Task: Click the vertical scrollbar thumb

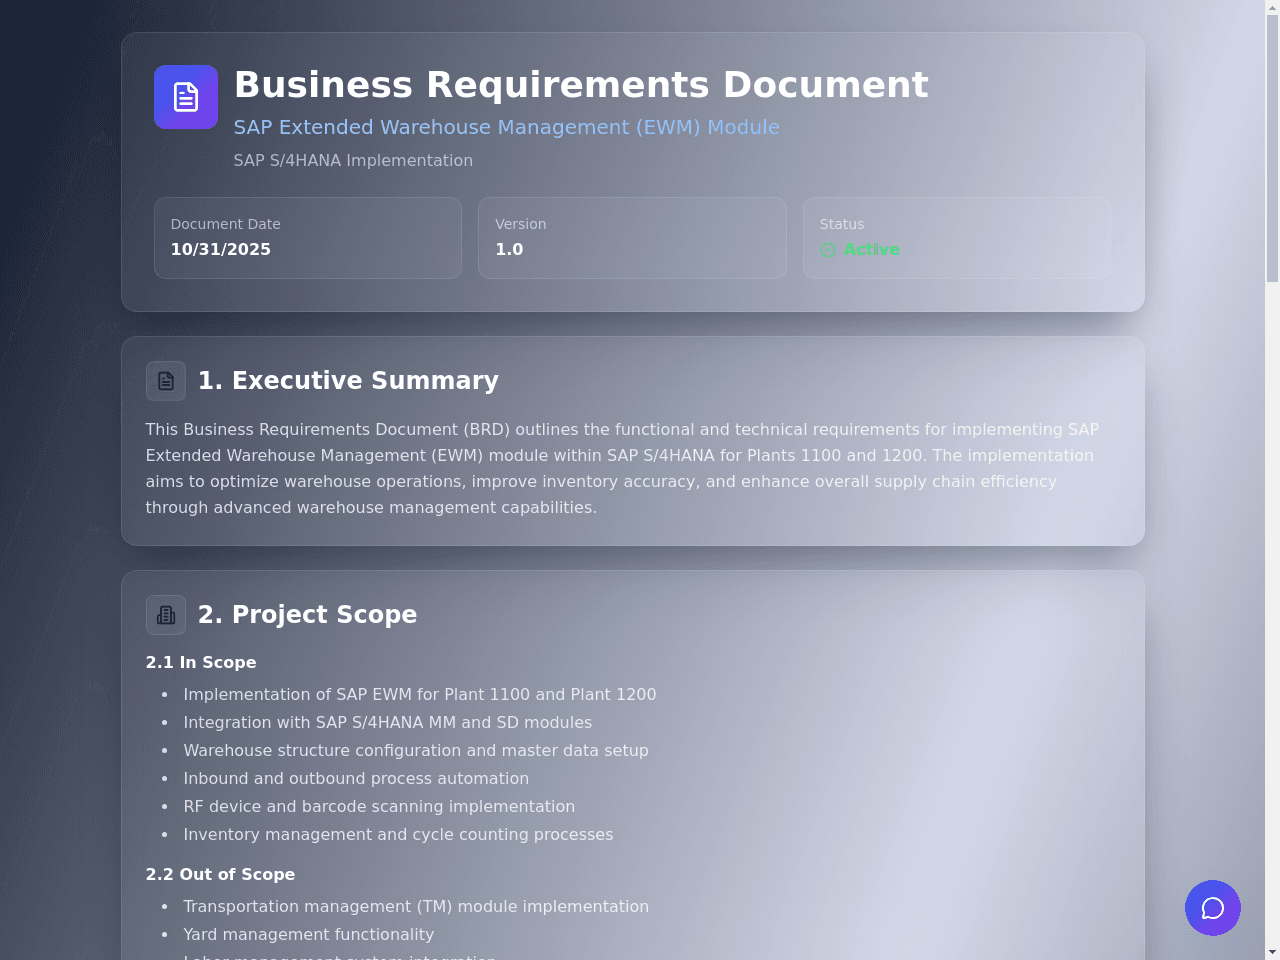Action: (1272, 148)
